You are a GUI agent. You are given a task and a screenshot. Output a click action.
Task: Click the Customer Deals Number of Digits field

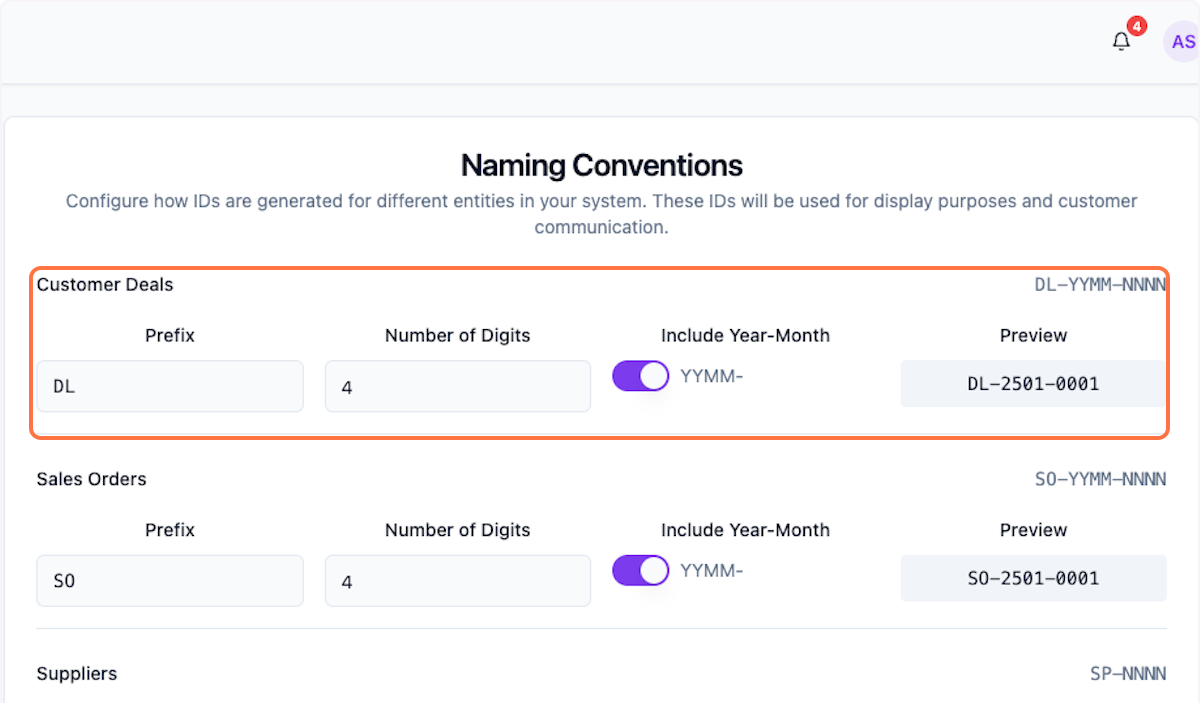click(x=457, y=386)
